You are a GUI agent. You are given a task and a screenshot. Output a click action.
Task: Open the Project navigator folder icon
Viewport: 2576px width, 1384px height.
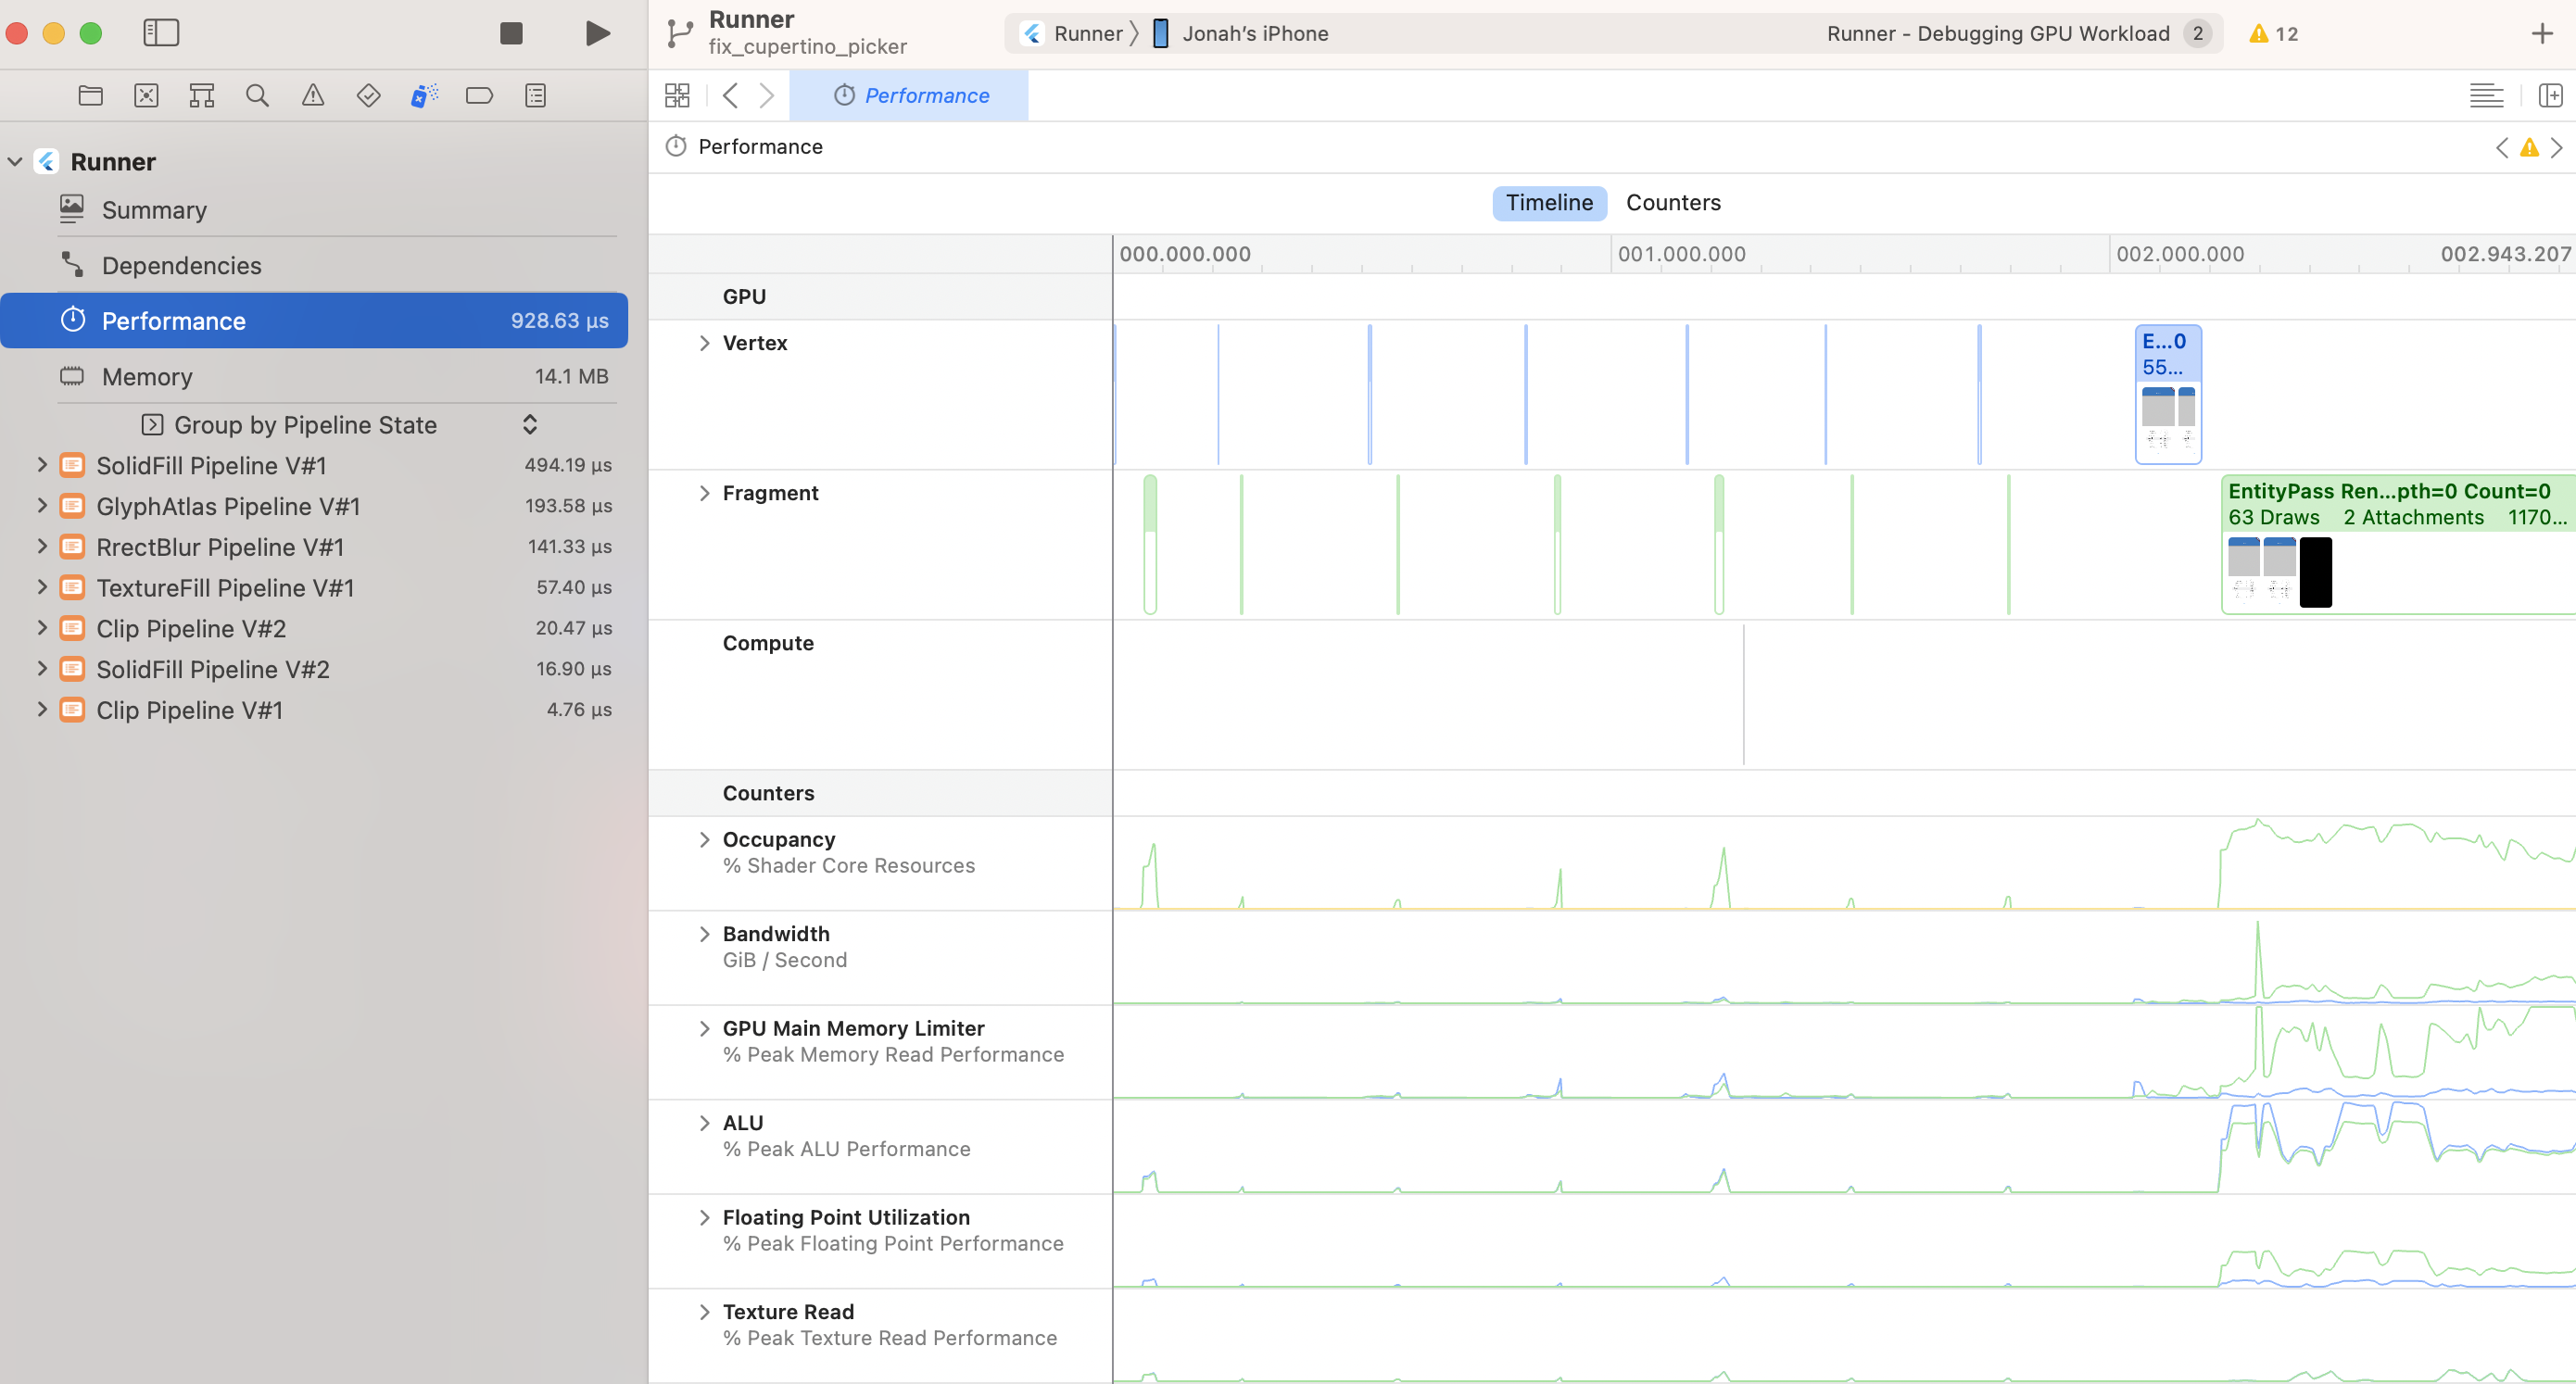coord(91,96)
